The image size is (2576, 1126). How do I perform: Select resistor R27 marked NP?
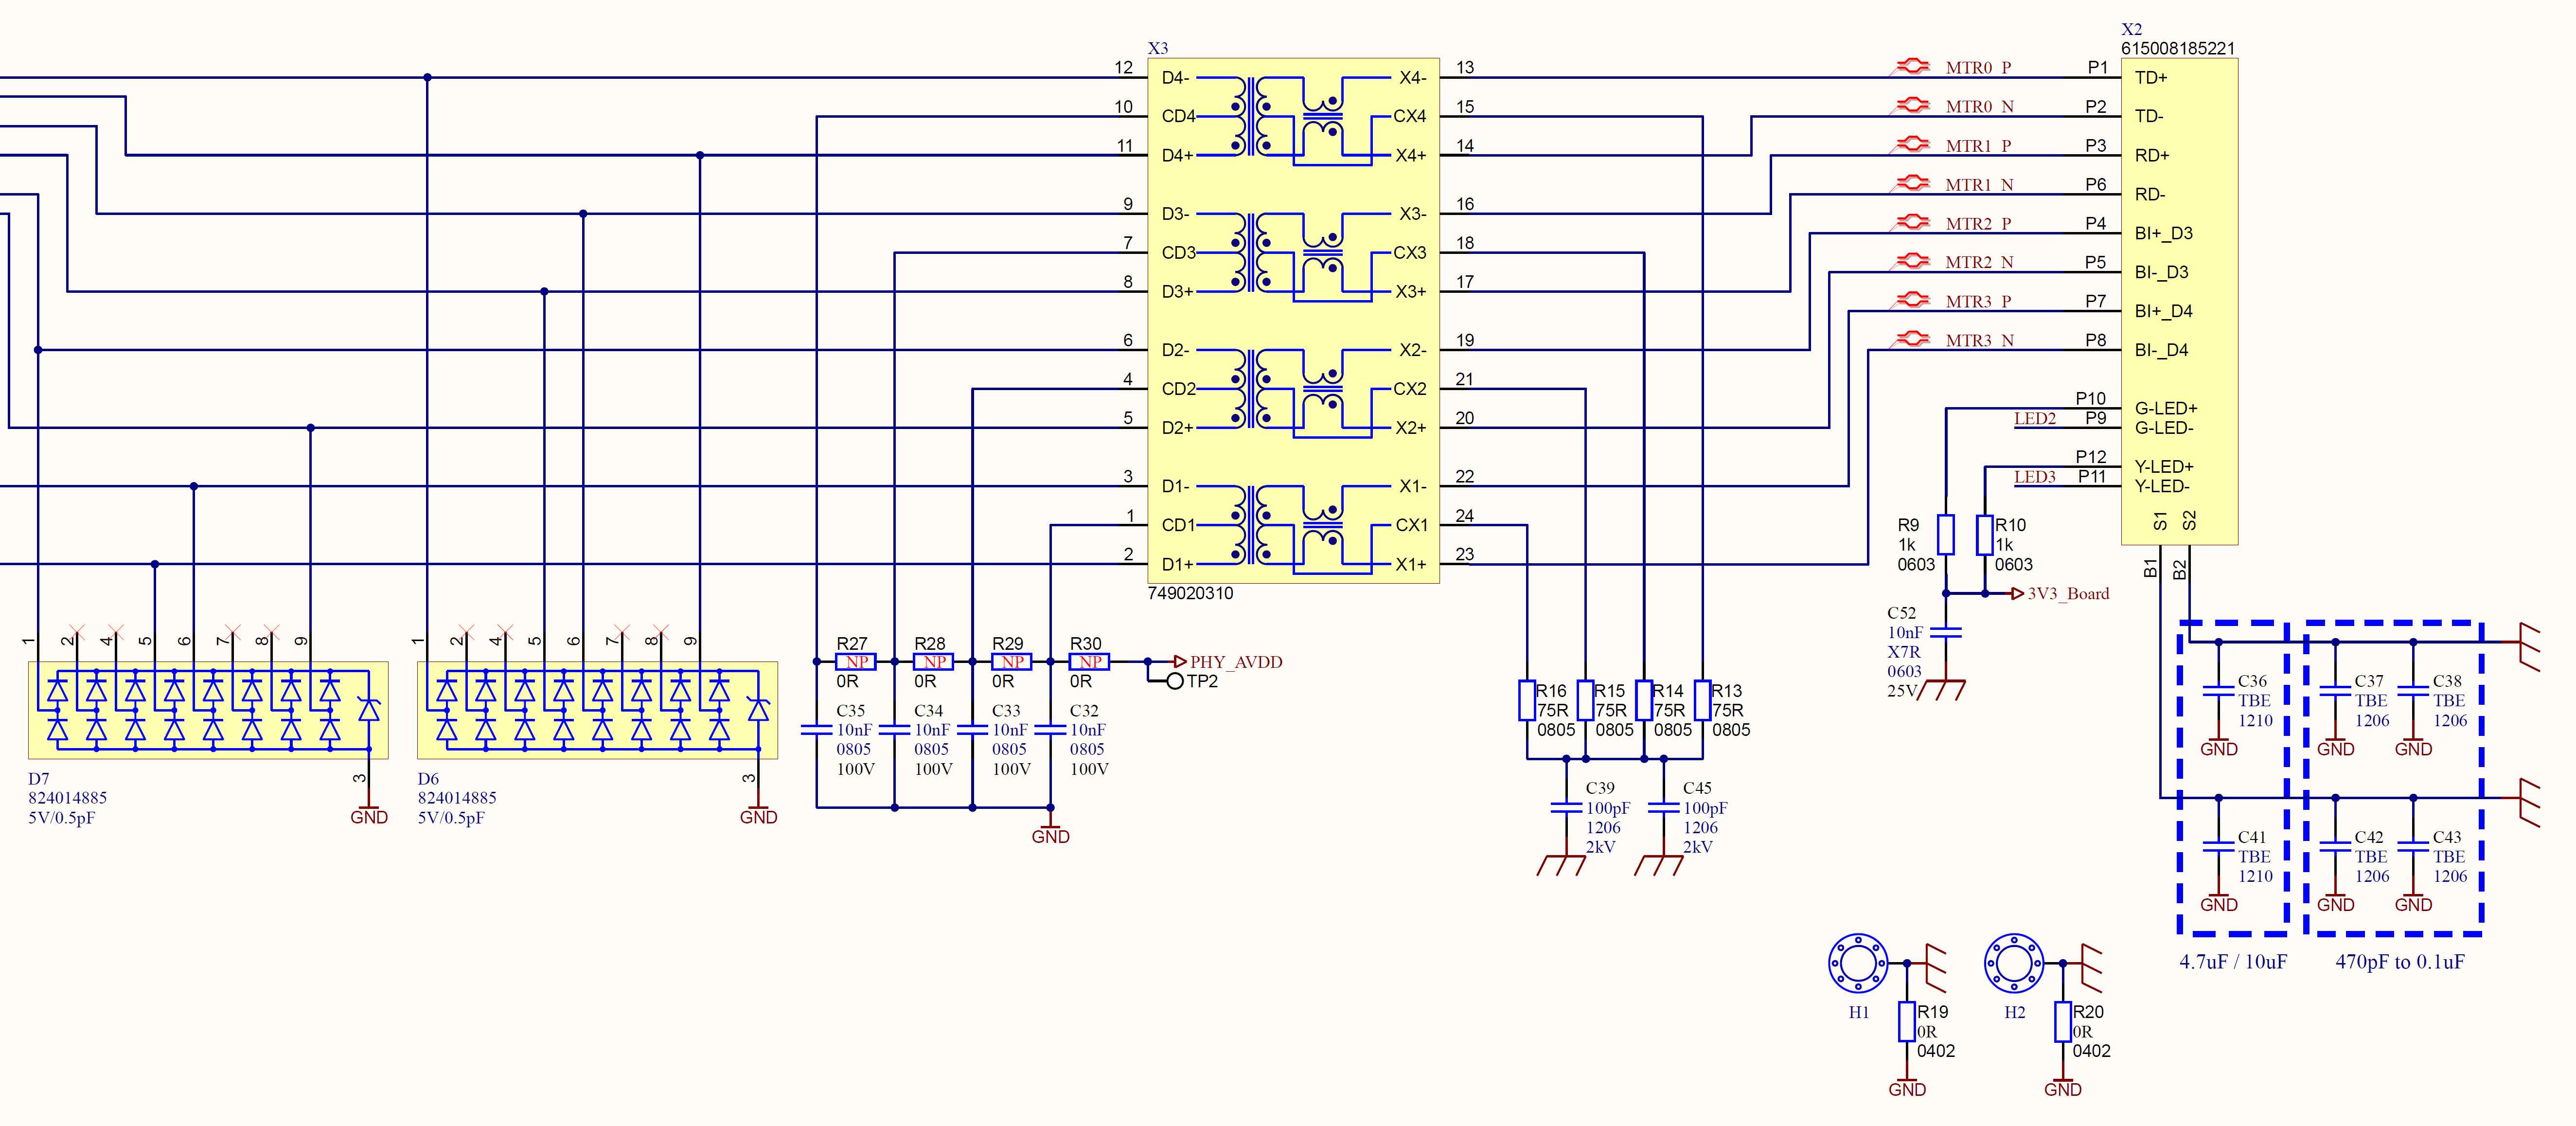tap(856, 662)
